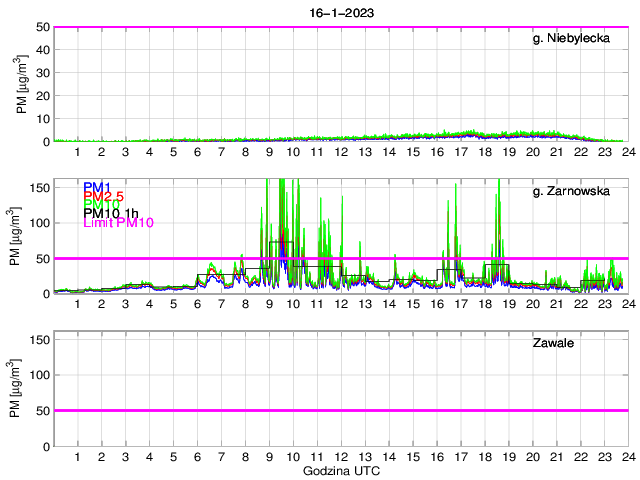640x480 pixels.
Task: Click hour 24 tick label under Niebylecka panel
Action: pyautogui.click(x=627, y=152)
